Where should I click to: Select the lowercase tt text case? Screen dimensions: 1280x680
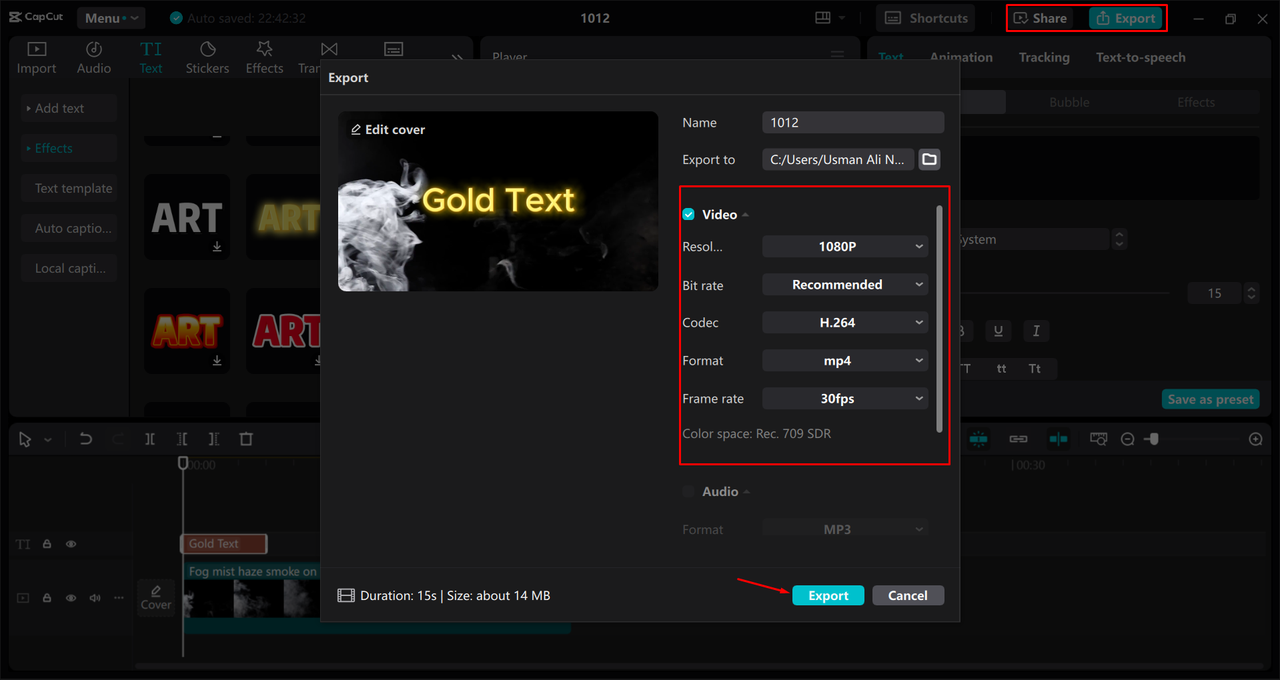[x=1001, y=369]
